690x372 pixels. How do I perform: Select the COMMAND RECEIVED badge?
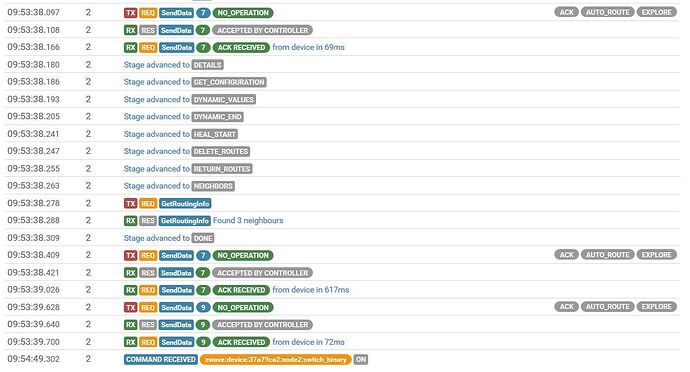pos(161,360)
